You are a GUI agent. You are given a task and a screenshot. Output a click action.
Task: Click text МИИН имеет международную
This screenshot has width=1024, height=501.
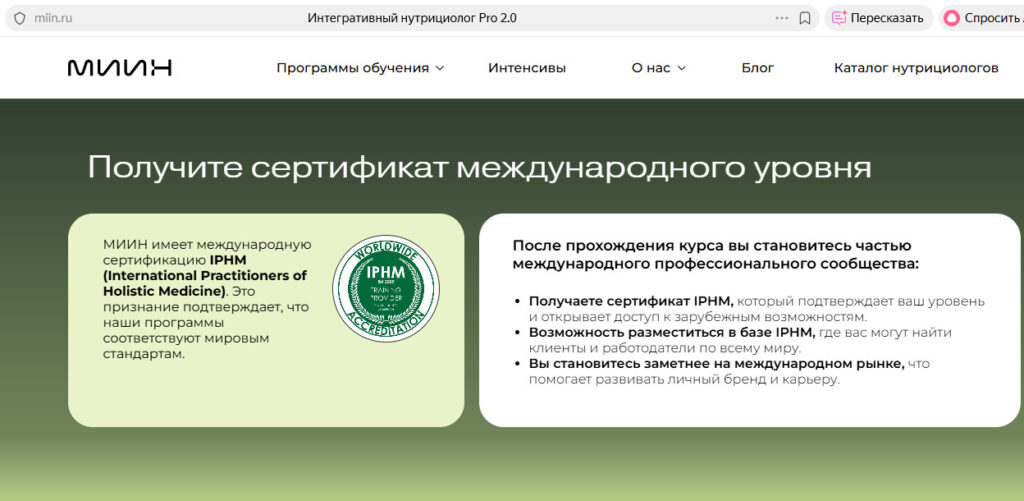click(207, 244)
